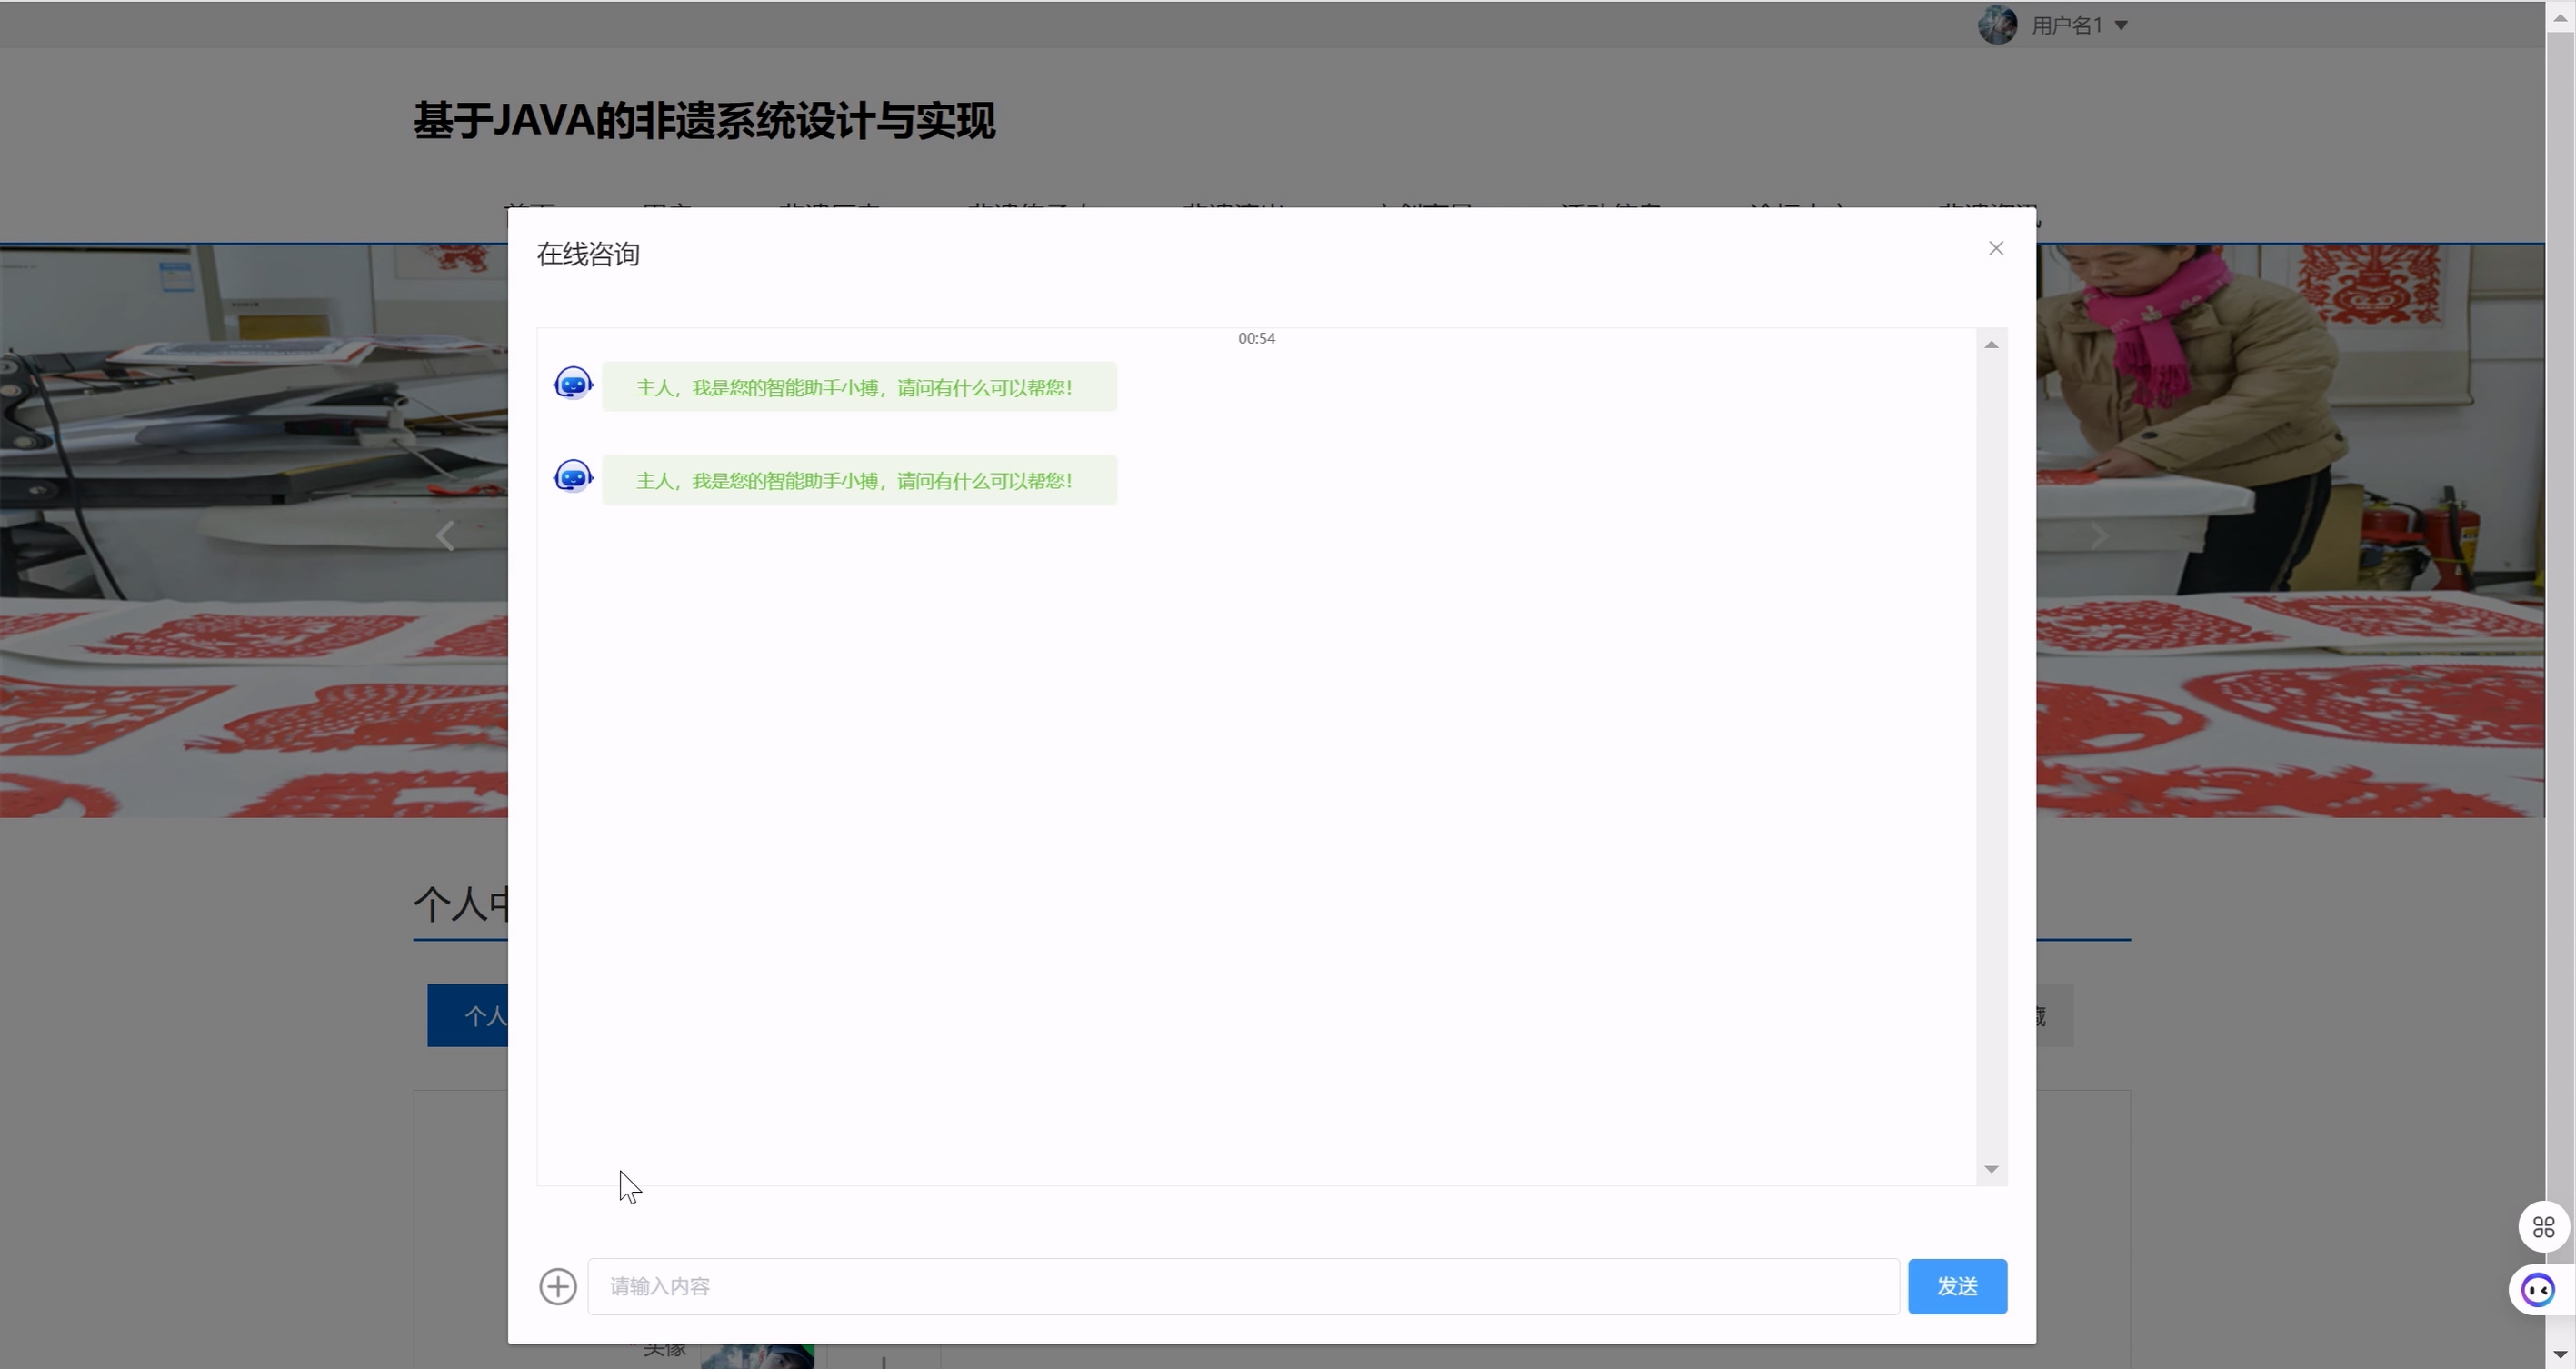Click the site title 基于JAVA的非遗系统设计与实现

[x=704, y=121]
